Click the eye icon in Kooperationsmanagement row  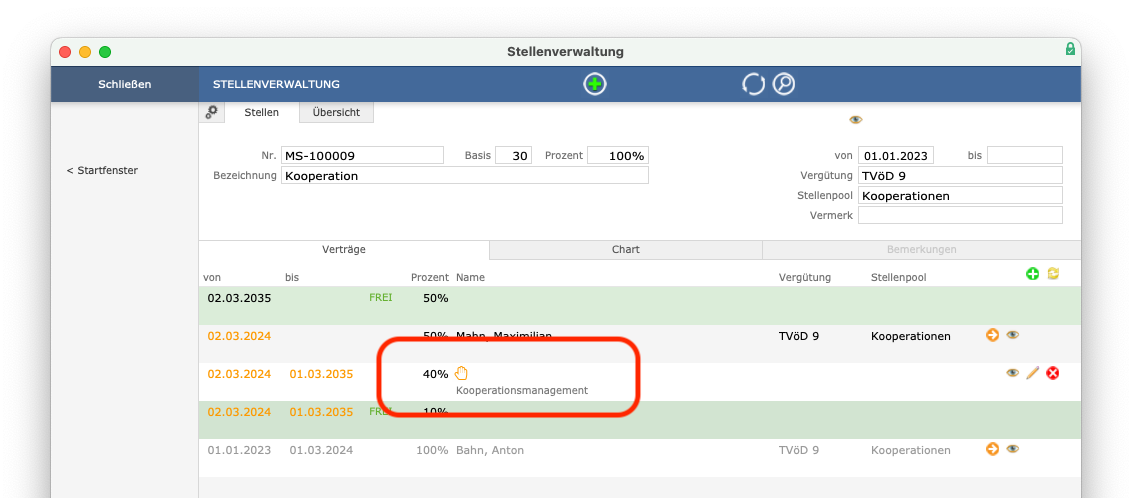coord(1012,373)
